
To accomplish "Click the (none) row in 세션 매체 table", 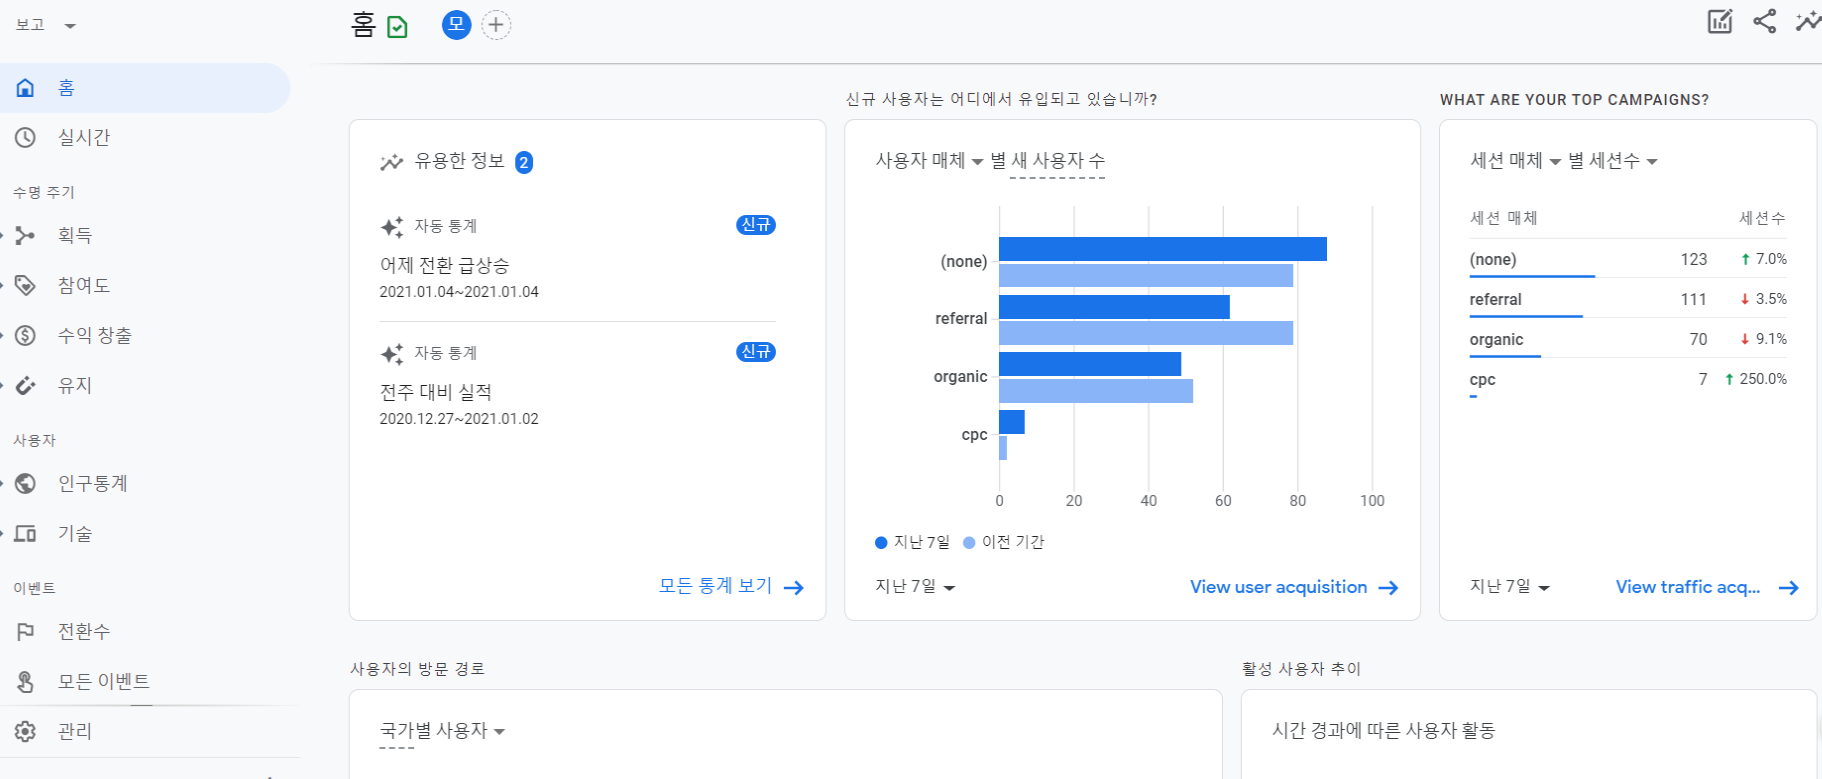I will 1628,259.
